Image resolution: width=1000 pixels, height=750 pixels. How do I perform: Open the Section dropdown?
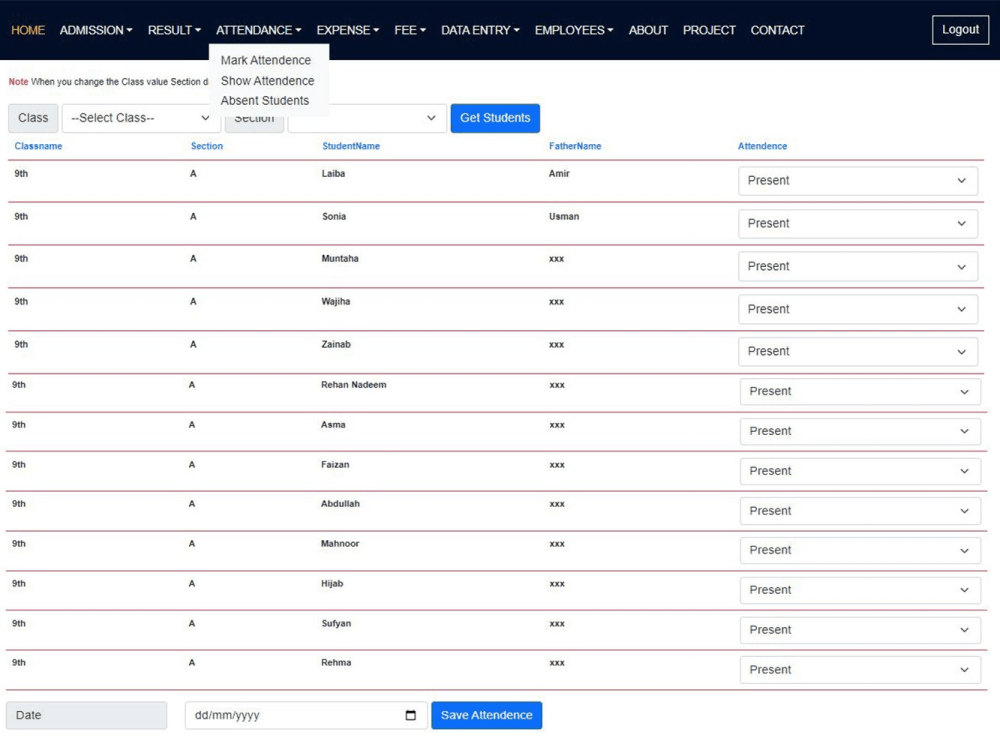[x=367, y=118]
